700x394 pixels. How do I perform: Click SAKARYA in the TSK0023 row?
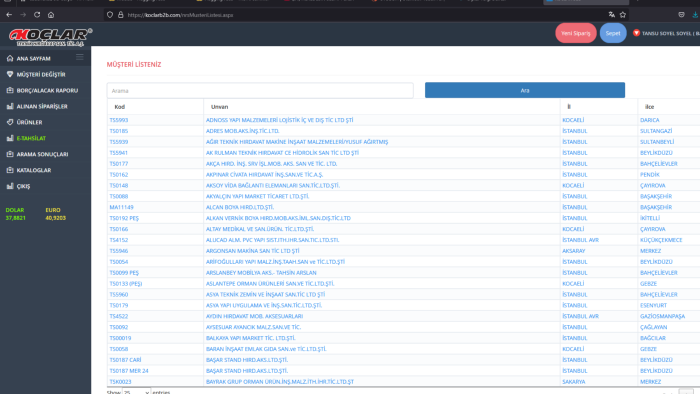(x=574, y=382)
